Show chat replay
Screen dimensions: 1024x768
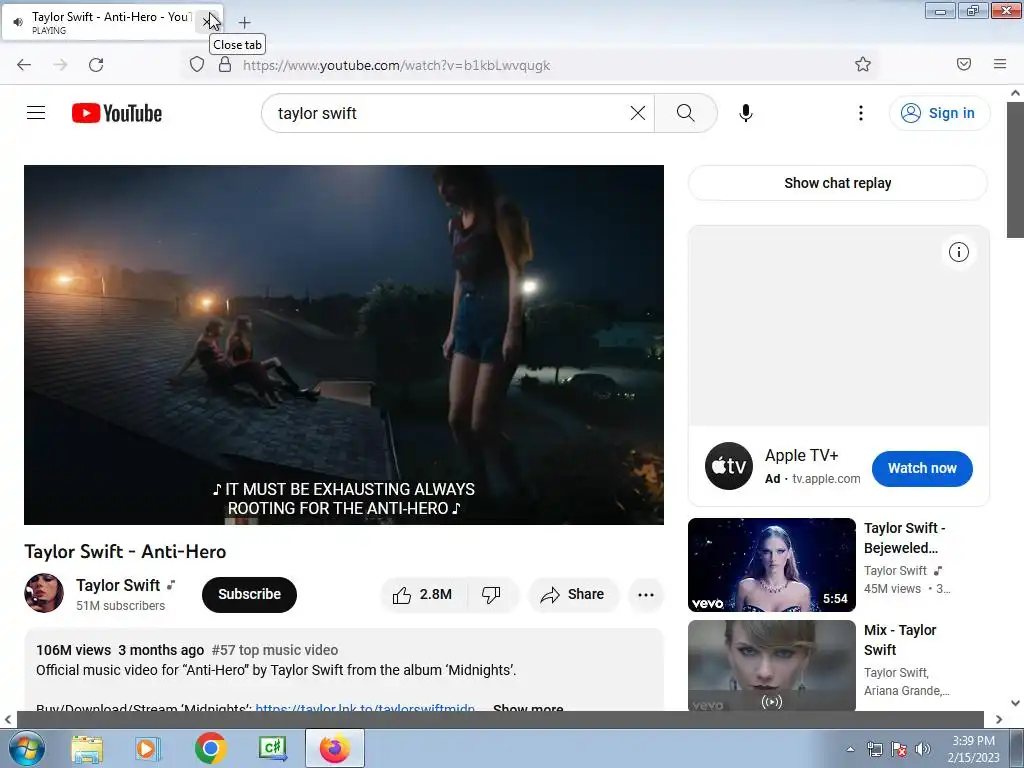pyautogui.click(x=838, y=183)
